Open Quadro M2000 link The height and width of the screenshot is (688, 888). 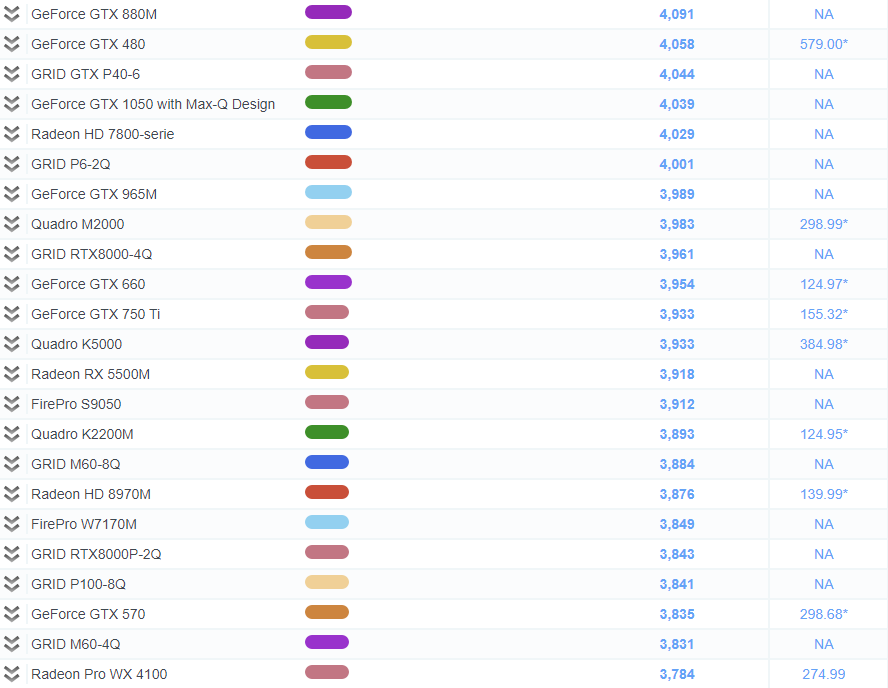[78, 224]
